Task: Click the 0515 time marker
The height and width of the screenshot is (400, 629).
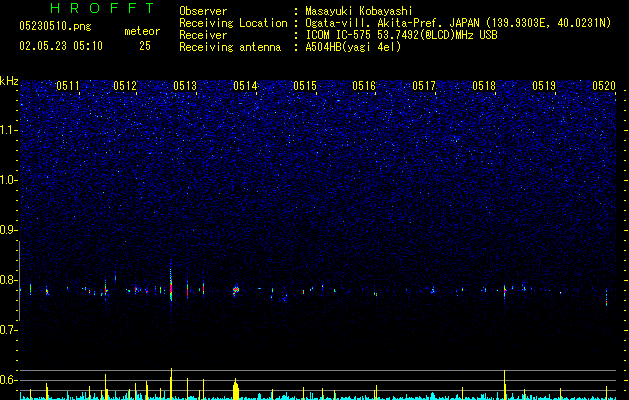Action: point(305,86)
